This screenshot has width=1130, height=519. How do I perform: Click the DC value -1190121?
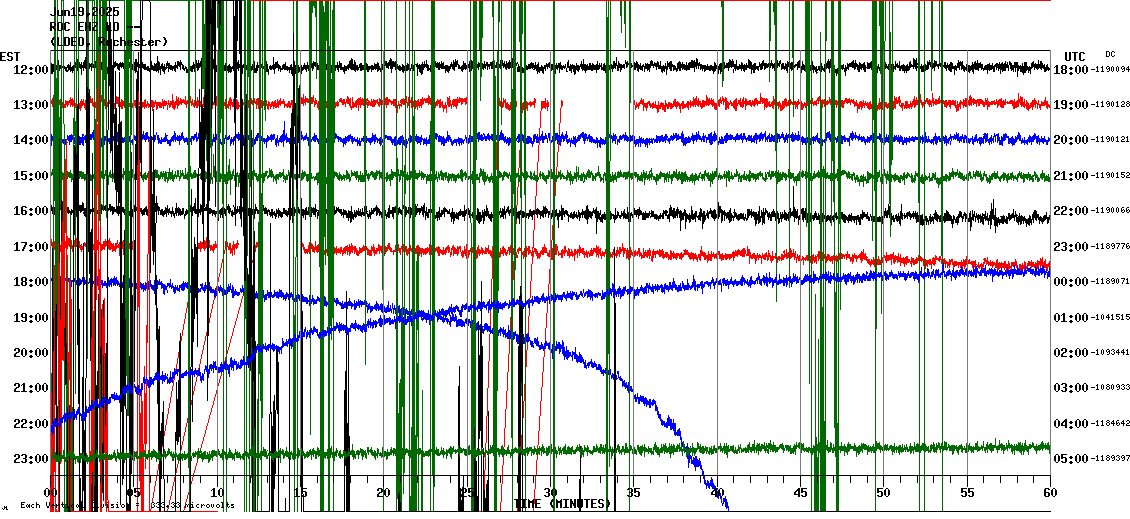click(1109, 141)
